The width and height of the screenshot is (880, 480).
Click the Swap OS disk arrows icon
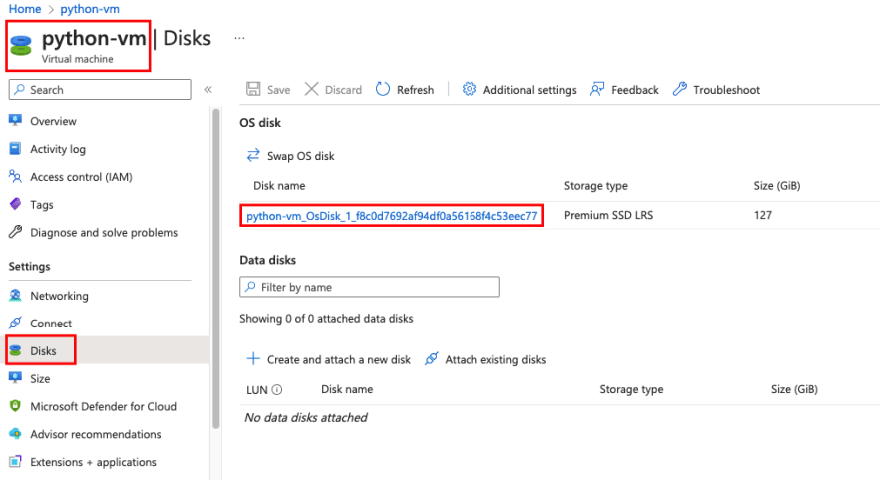(x=253, y=155)
